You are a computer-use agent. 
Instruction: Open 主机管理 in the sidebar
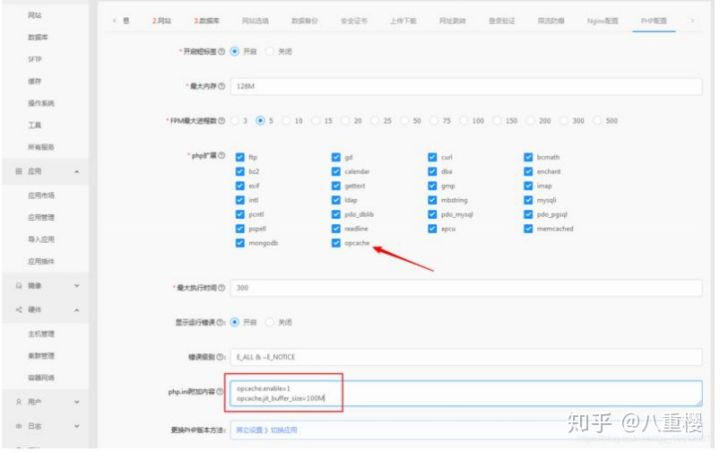(41, 334)
